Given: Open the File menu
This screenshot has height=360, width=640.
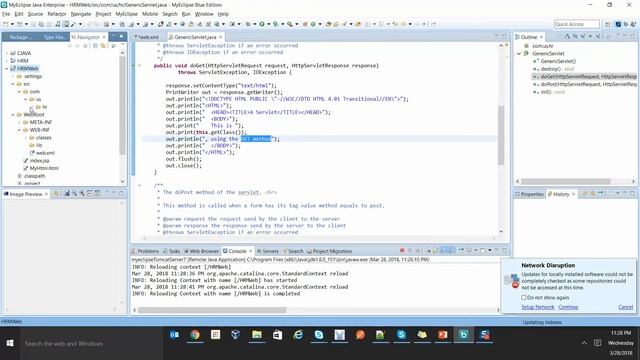Looking at the screenshot, I should 6,14.
